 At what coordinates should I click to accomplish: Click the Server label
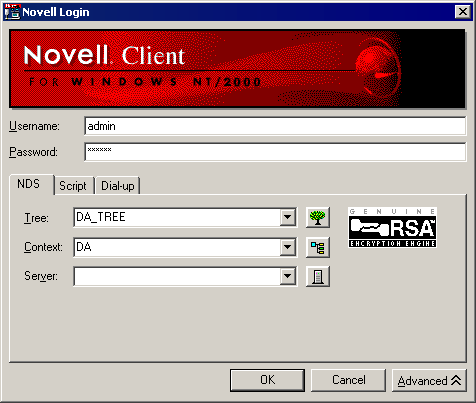41,276
